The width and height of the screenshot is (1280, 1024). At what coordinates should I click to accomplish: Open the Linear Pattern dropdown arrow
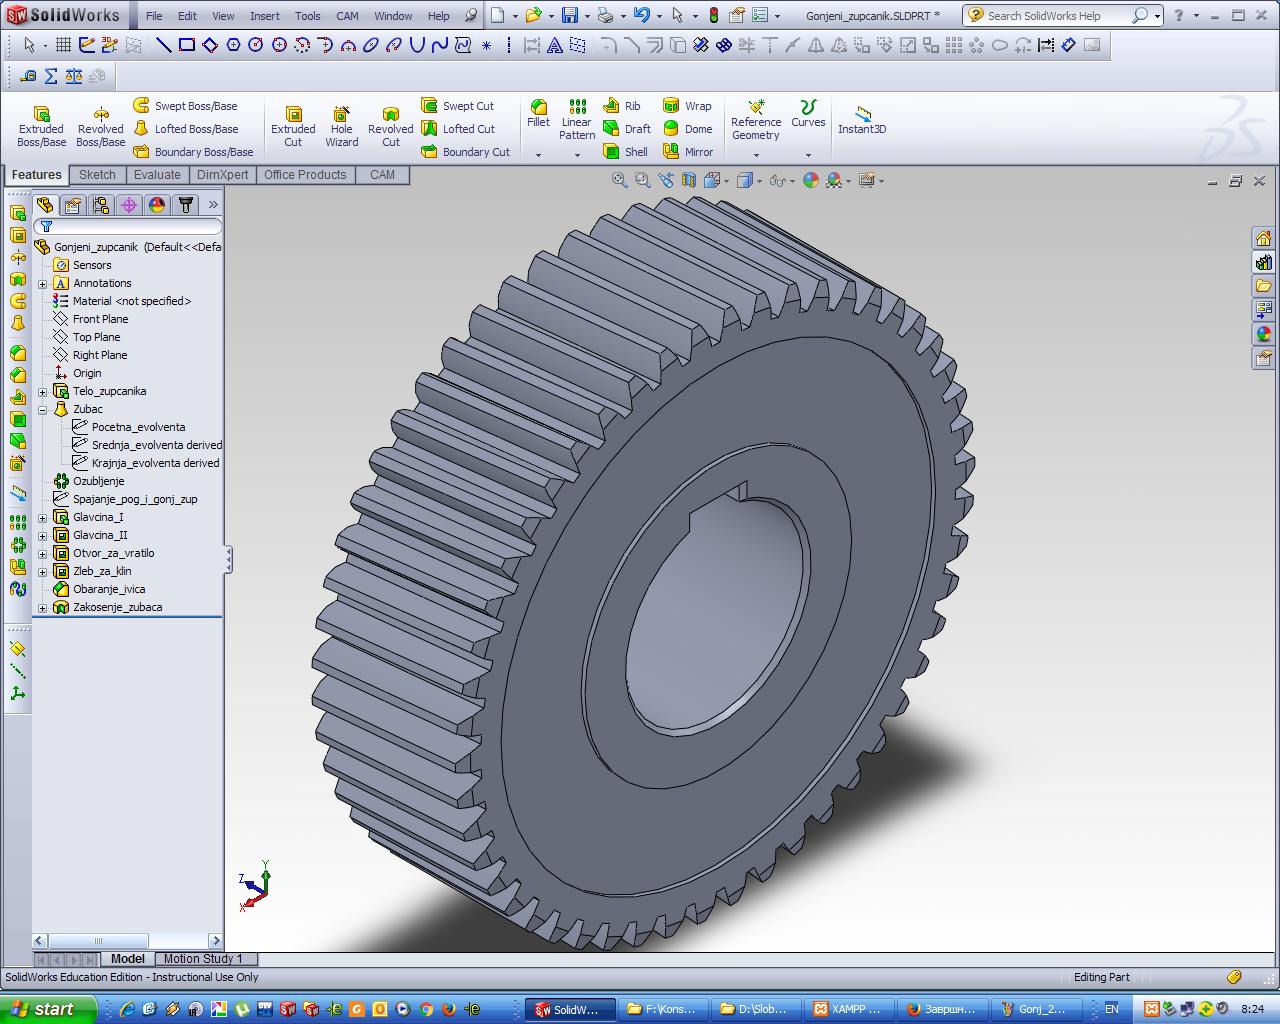coord(577,155)
